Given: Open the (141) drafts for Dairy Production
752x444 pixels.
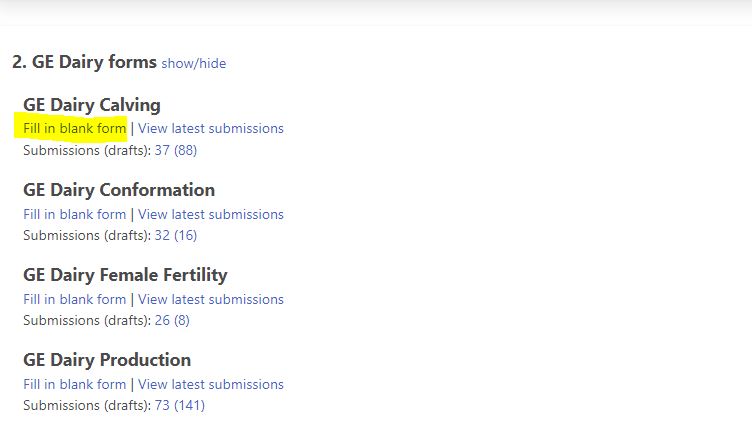Looking at the screenshot, I should pyautogui.click(x=189, y=405).
